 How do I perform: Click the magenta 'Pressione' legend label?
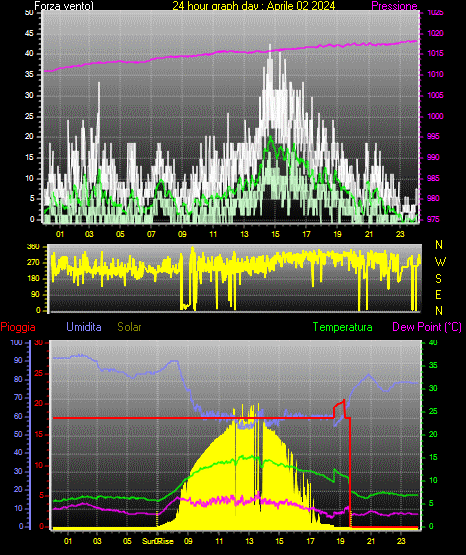tap(394, 6)
